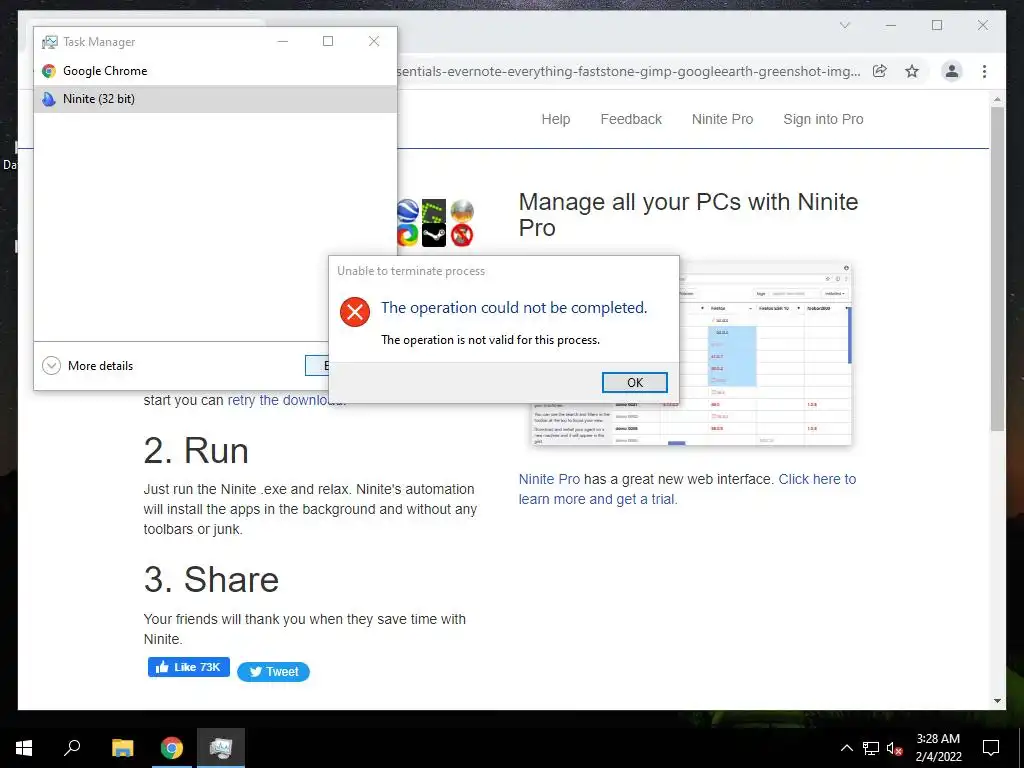Image resolution: width=1024 pixels, height=768 pixels.
Task: Click the Ninite Pro link below the screenshot
Action: coord(549,479)
